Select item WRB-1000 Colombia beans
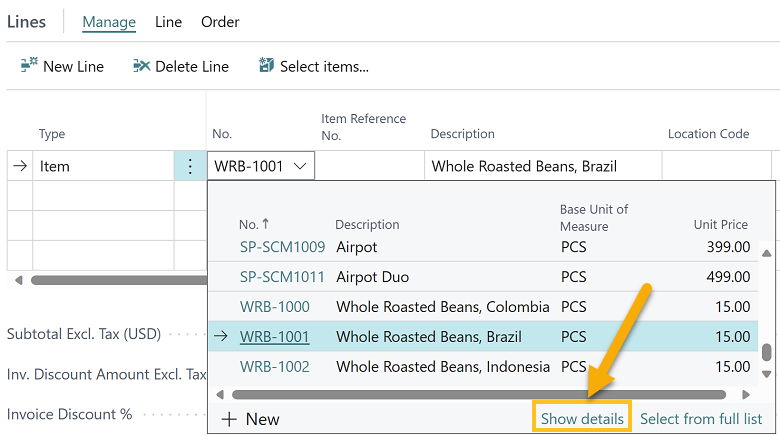The width and height of the screenshot is (780, 436). click(x=275, y=307)
